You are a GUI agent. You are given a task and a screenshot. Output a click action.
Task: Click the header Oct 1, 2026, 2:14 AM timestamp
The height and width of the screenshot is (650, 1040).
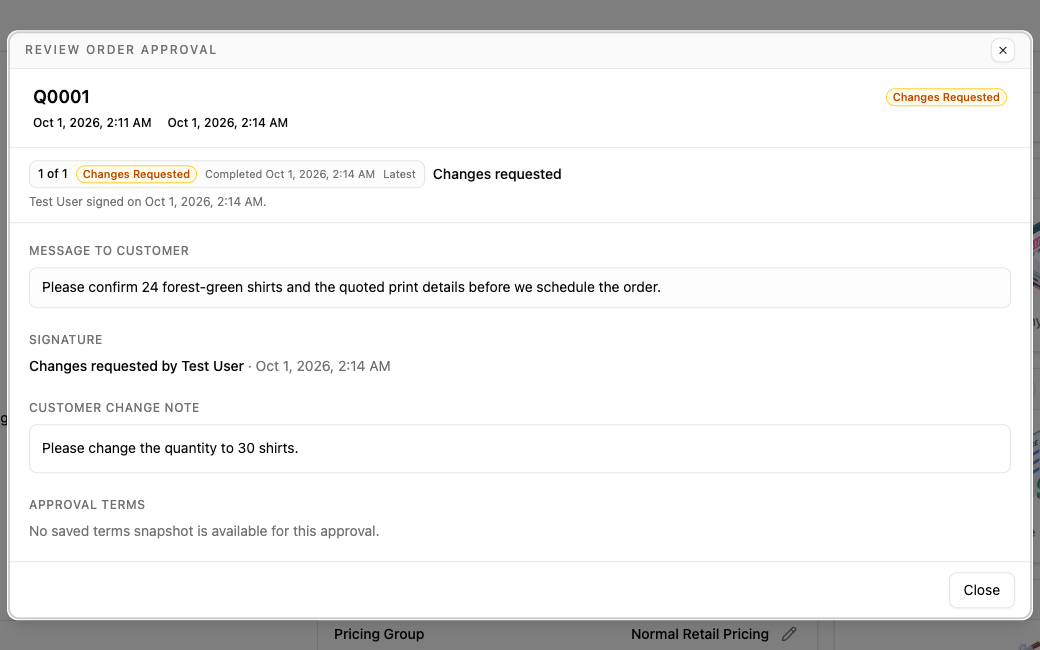pyautogui.click(x=228, y=123)
